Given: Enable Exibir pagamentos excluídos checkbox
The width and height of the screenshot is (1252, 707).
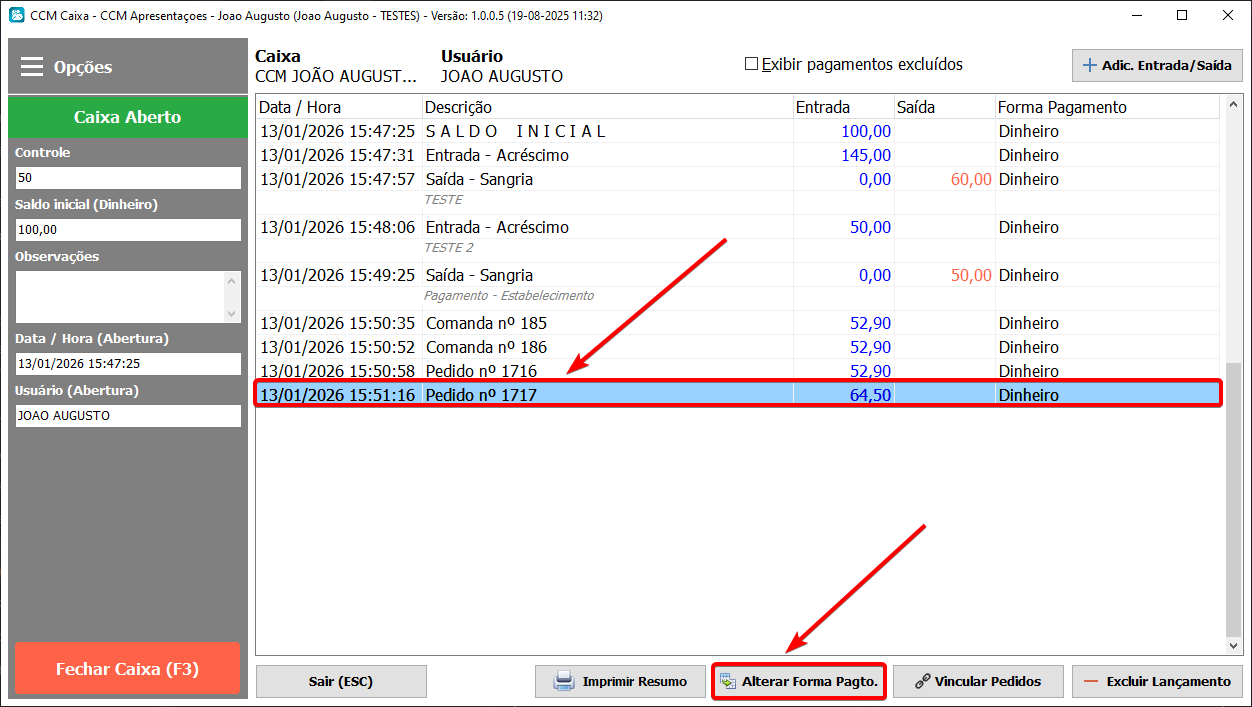Looking at the screenshot, I should click(752, 64).
